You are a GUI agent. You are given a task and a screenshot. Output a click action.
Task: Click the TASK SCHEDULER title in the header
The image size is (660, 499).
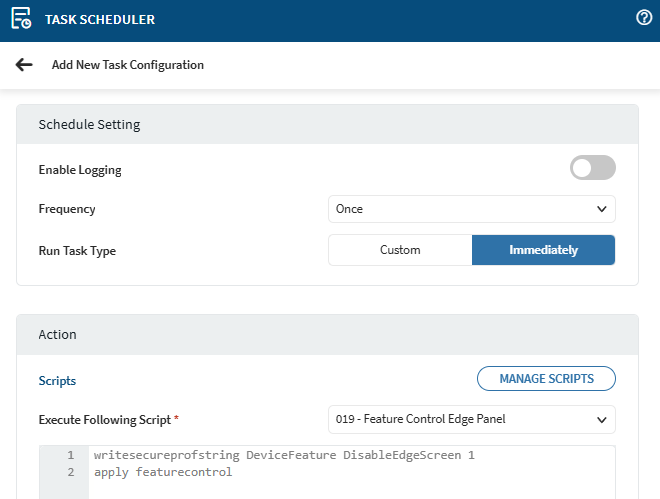coord(100,20)
